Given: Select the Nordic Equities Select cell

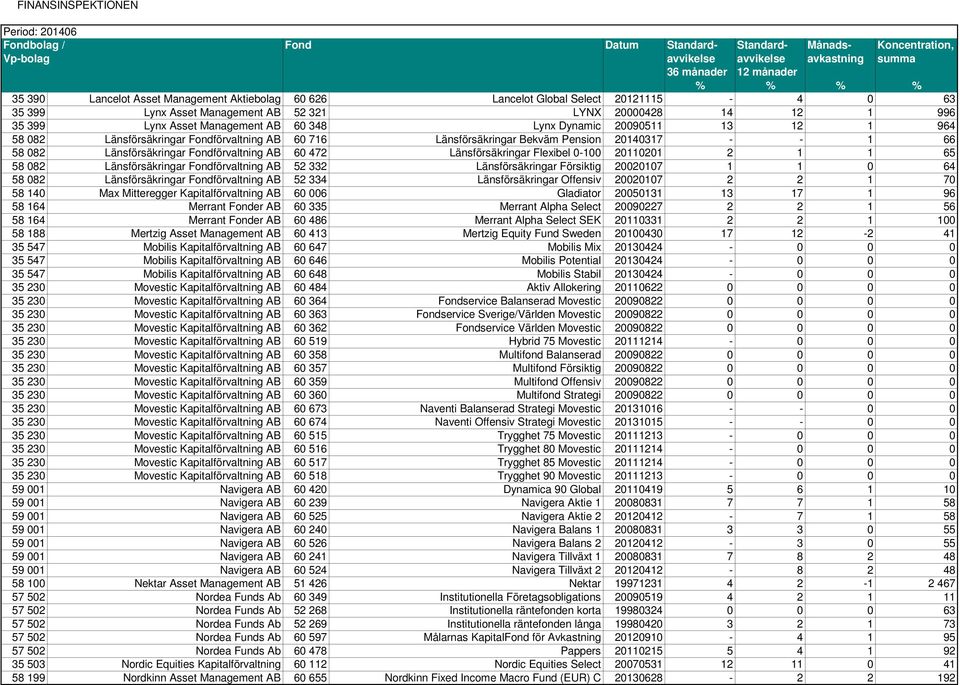Looking at the screenshot, I should pyautogui.click(x=465, y=665).
